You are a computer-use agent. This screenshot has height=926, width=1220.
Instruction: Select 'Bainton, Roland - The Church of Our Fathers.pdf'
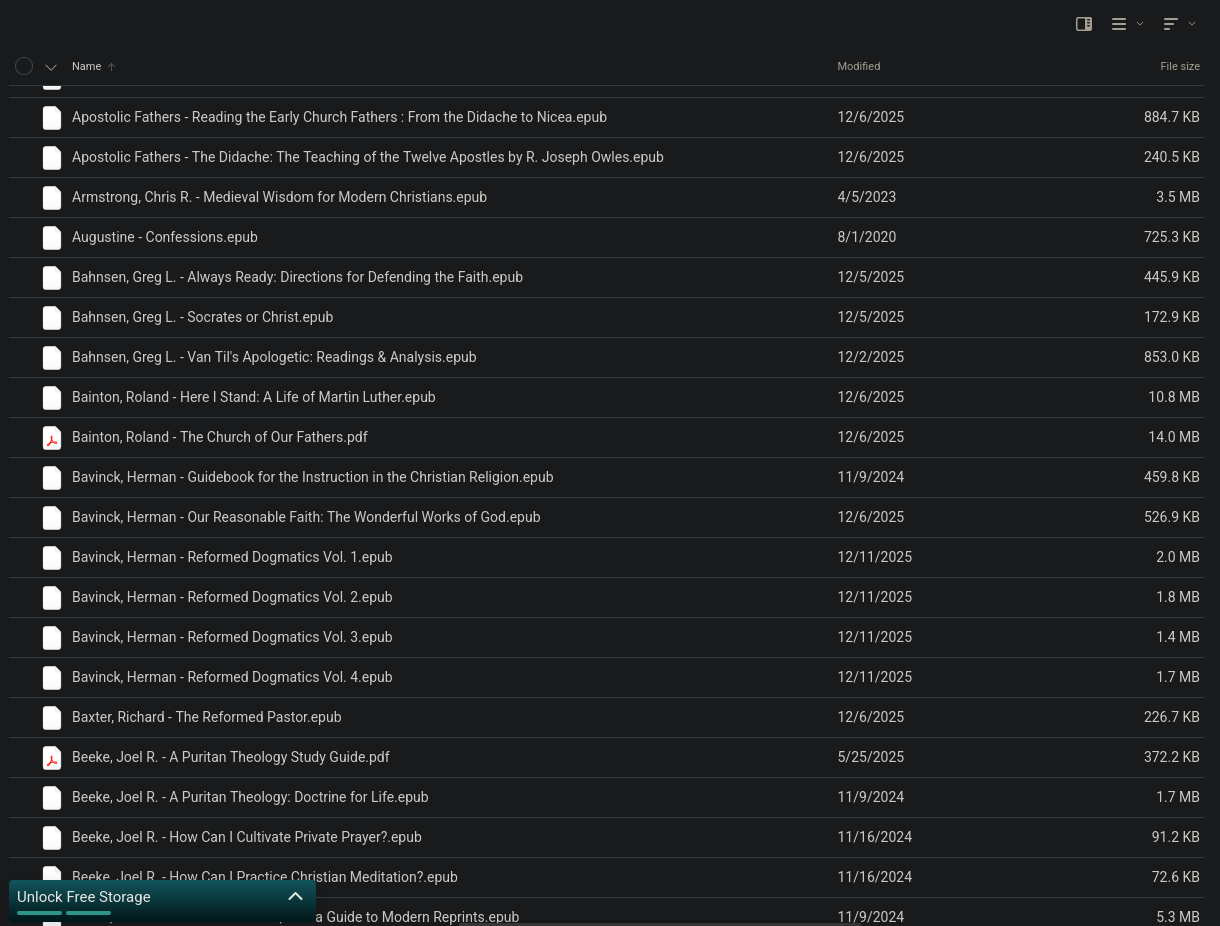pos(220,437)
